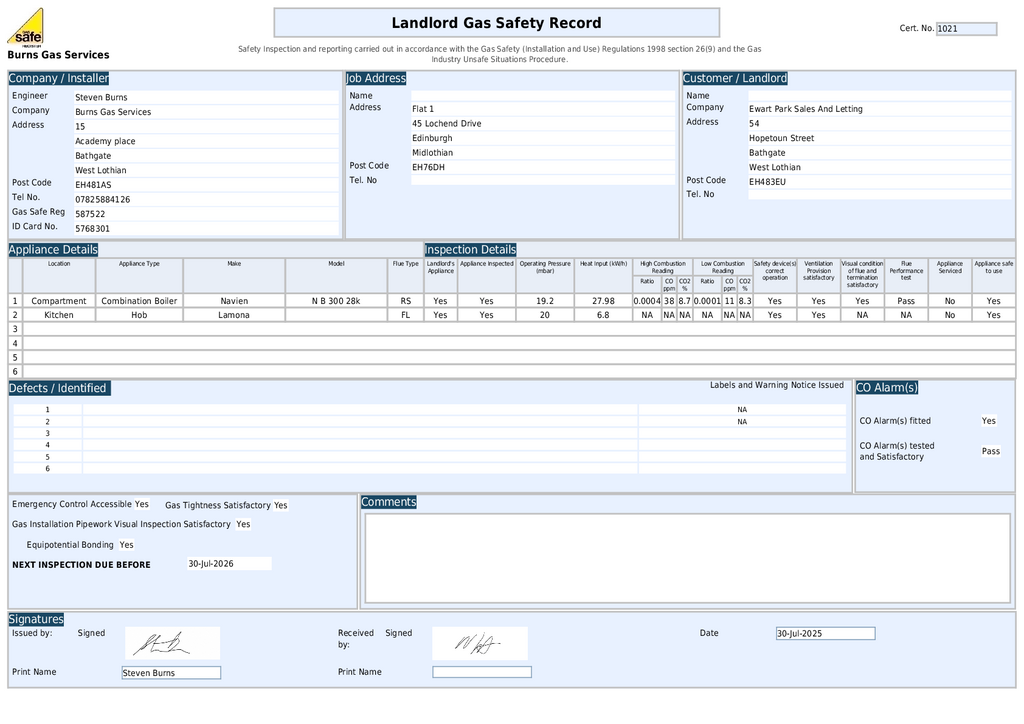Click customer company 'Ewart Park Sales And Letting'

coord(880,109)
